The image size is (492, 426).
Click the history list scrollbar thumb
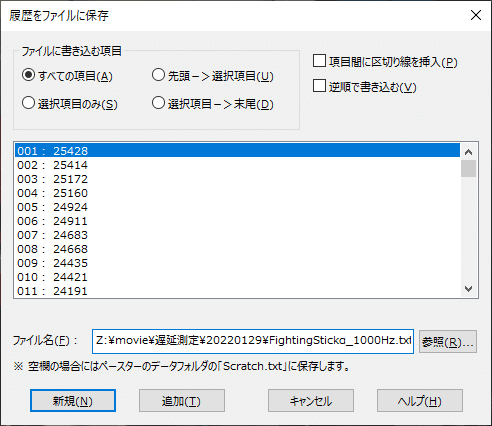tap(468, 168)
